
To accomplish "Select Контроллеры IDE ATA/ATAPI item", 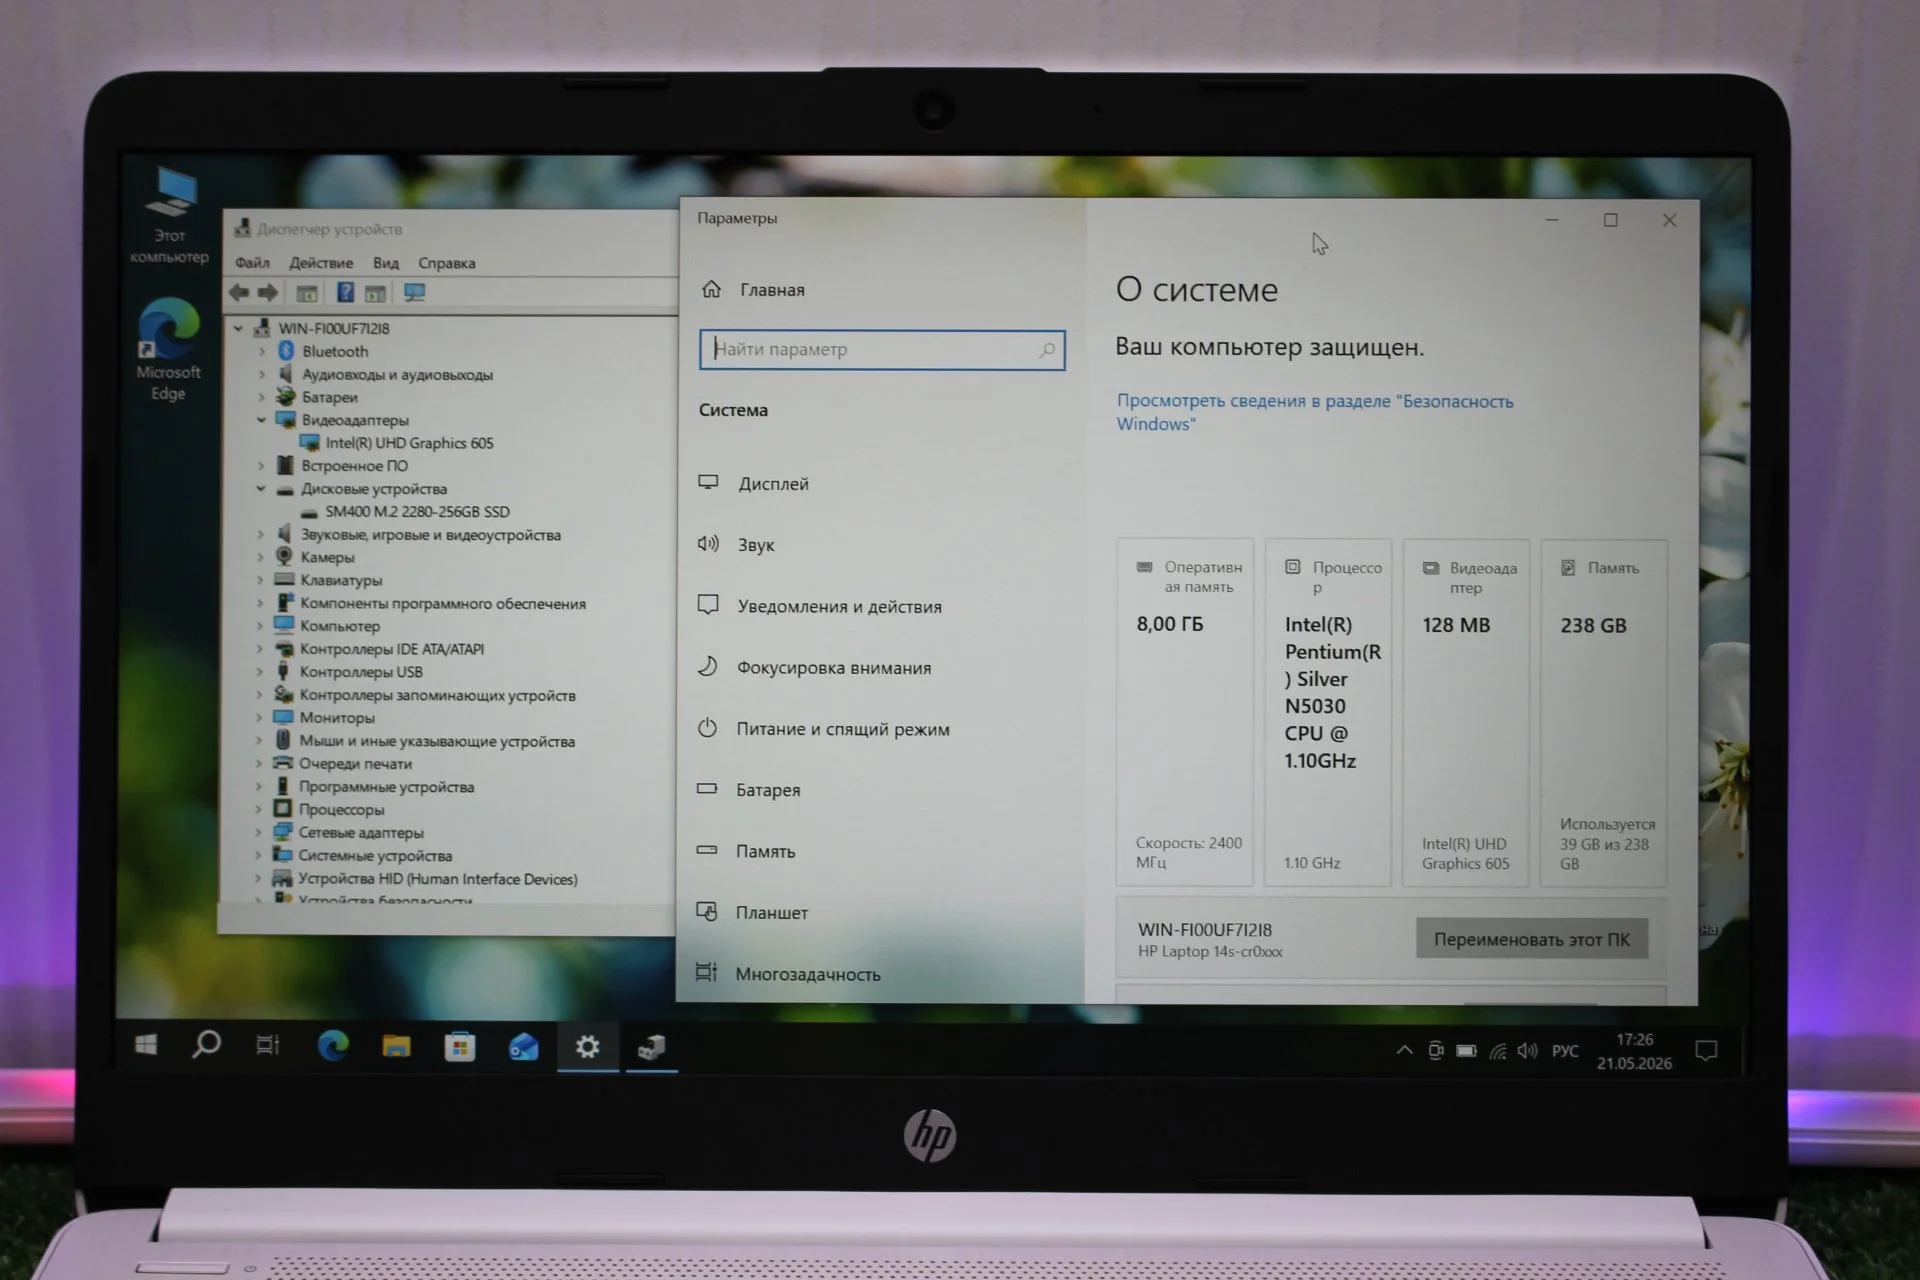I will click(392, 649).
